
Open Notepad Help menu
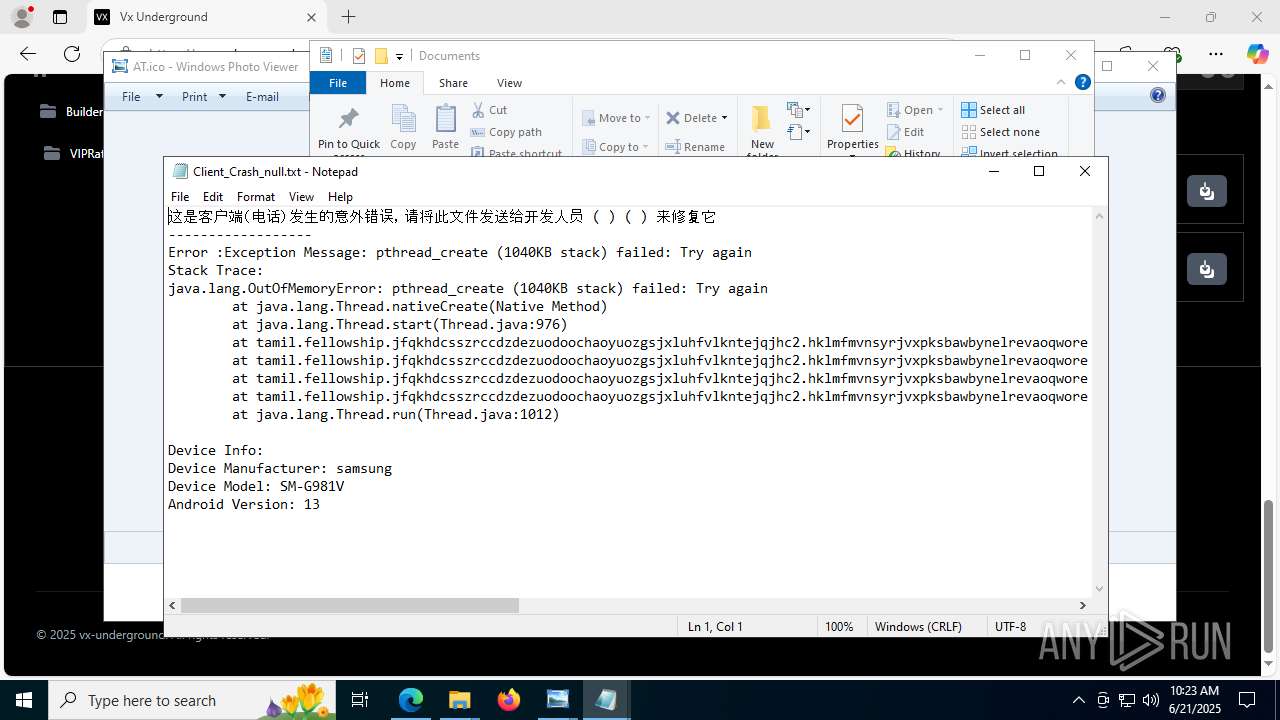(x=340, y=197)
